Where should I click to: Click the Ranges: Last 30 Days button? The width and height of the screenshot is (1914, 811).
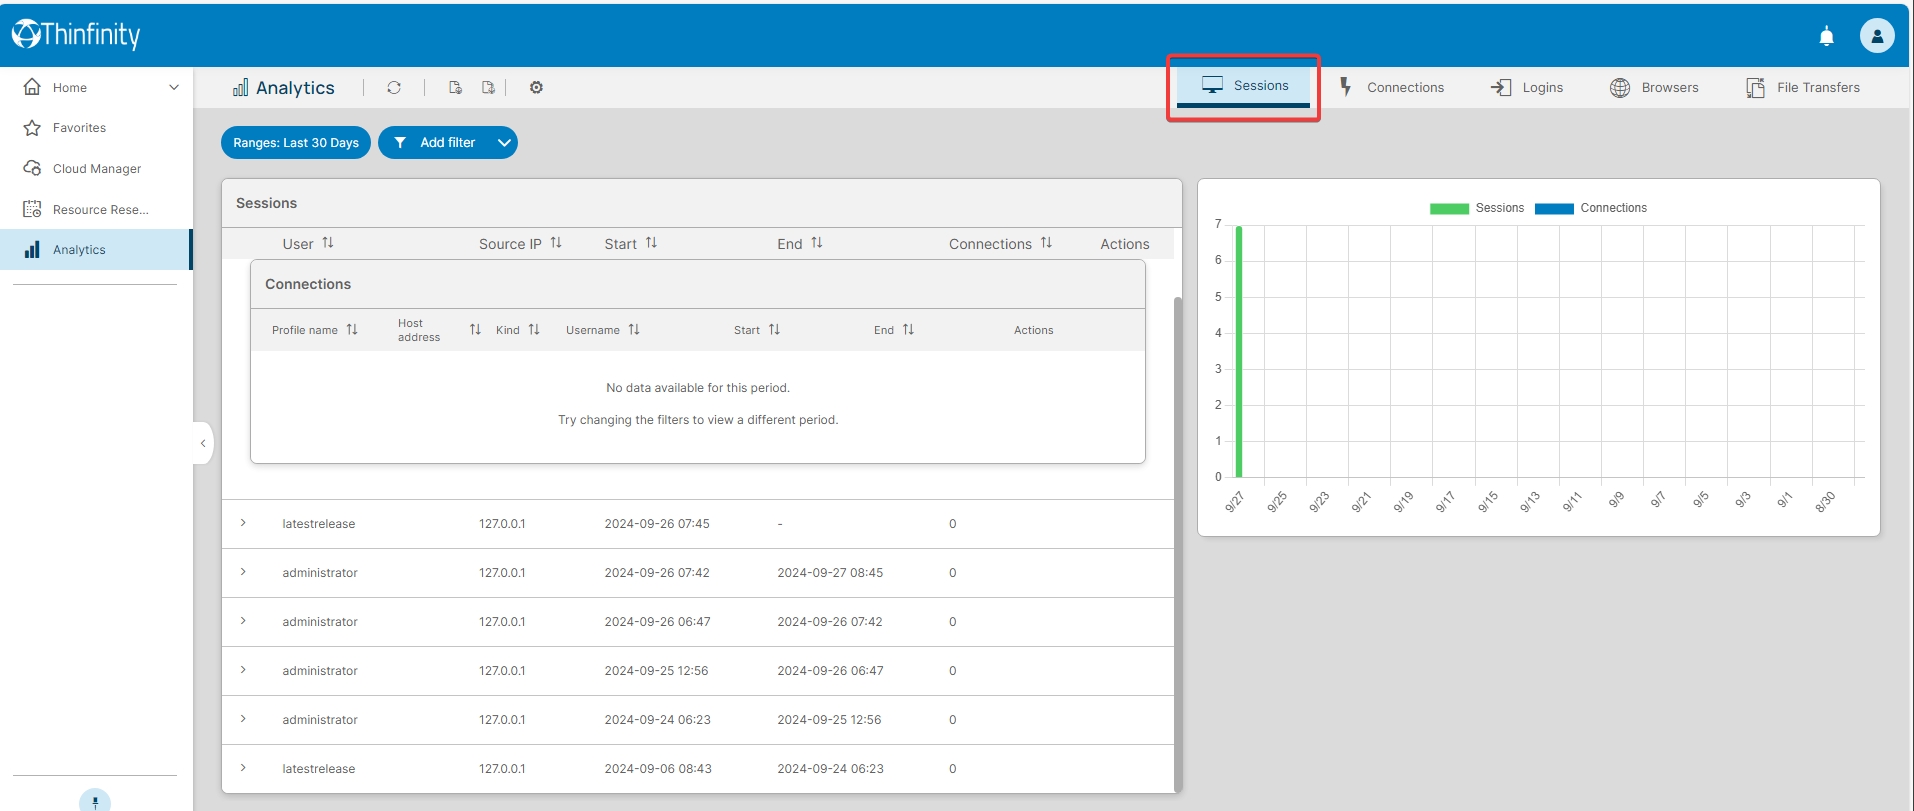coord(296,143)
